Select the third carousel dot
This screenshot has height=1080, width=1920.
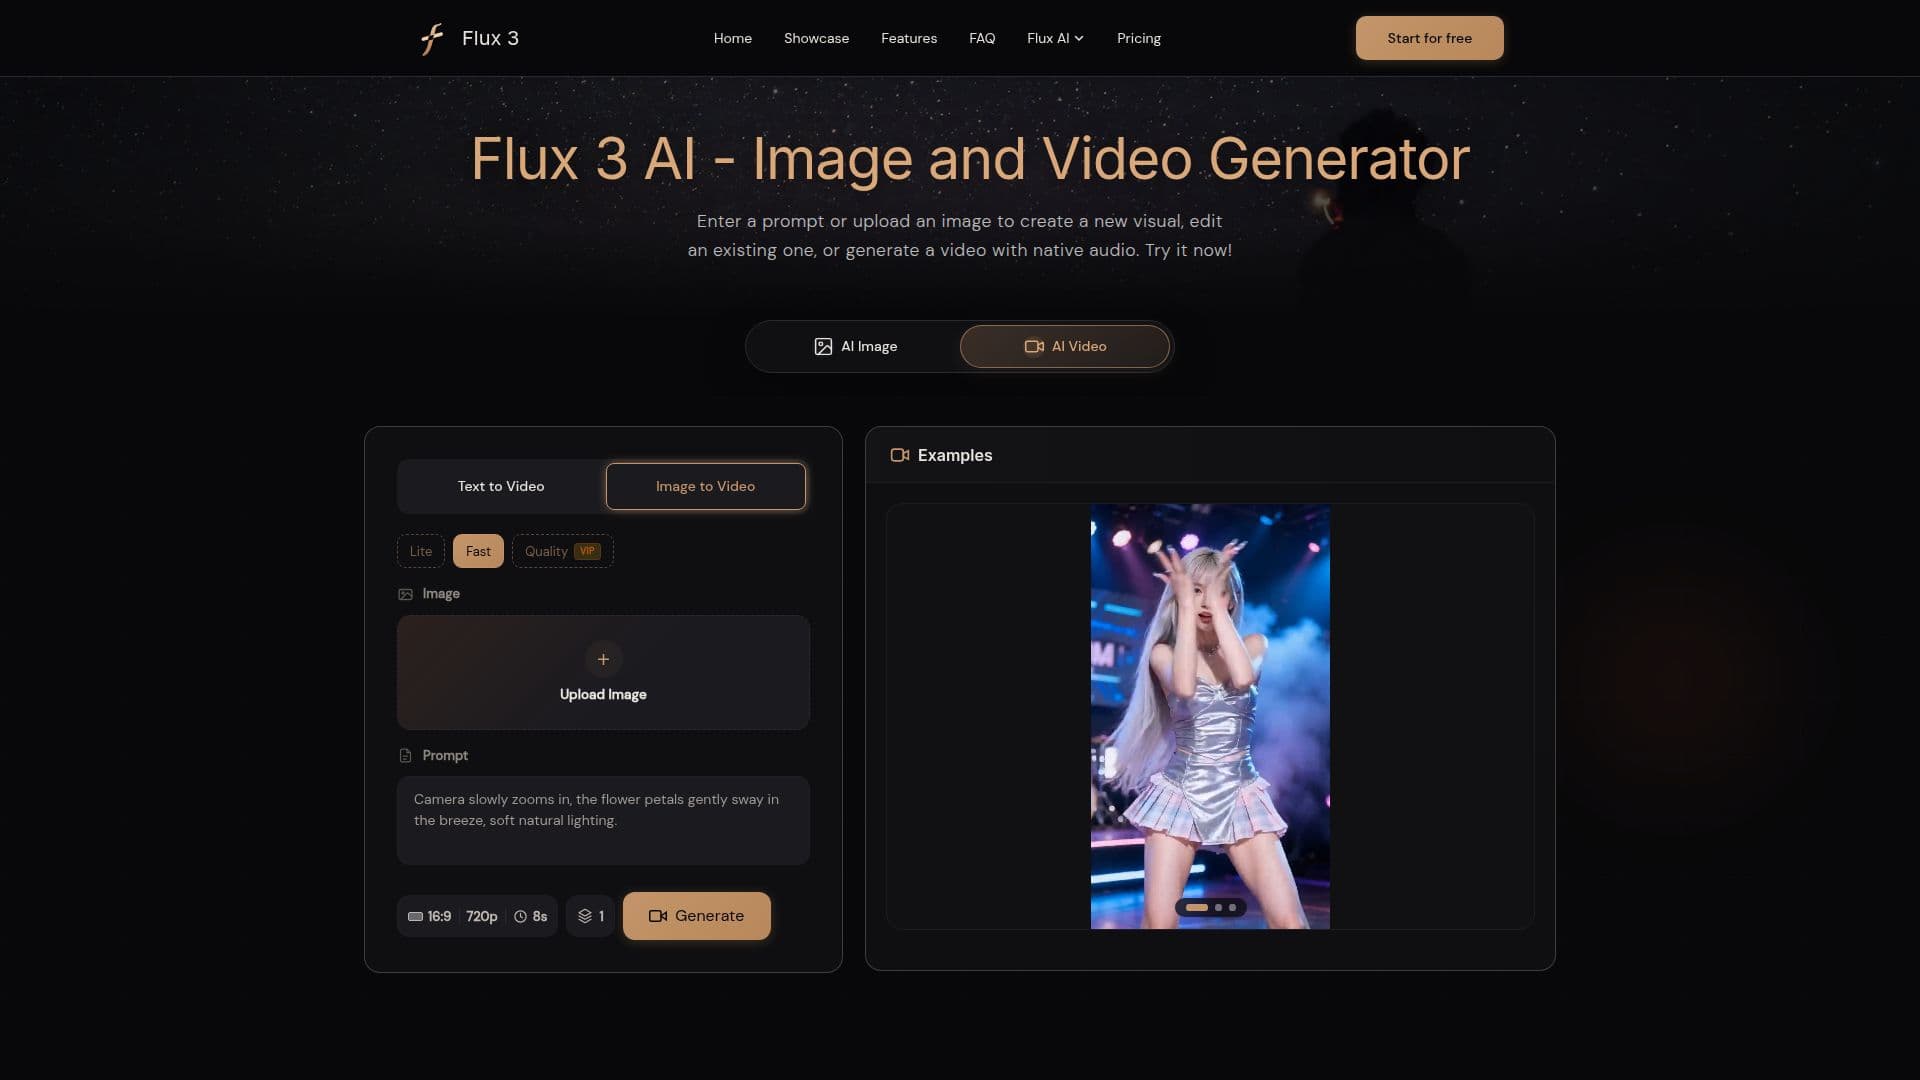pos(1232,907)
